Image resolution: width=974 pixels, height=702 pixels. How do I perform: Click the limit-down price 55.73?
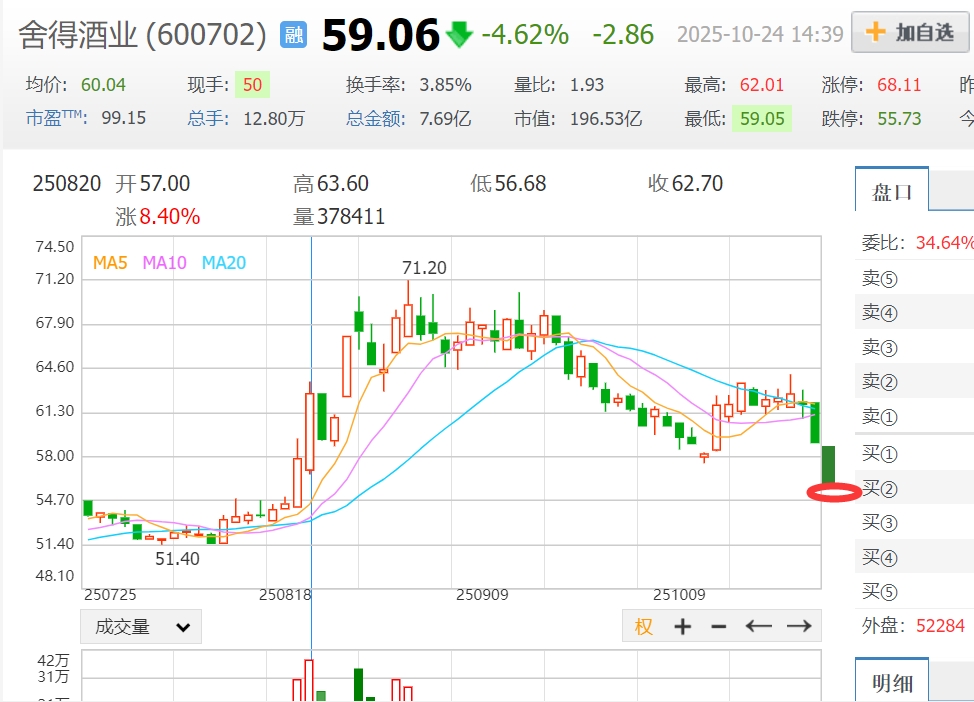(x=899, y=118)
